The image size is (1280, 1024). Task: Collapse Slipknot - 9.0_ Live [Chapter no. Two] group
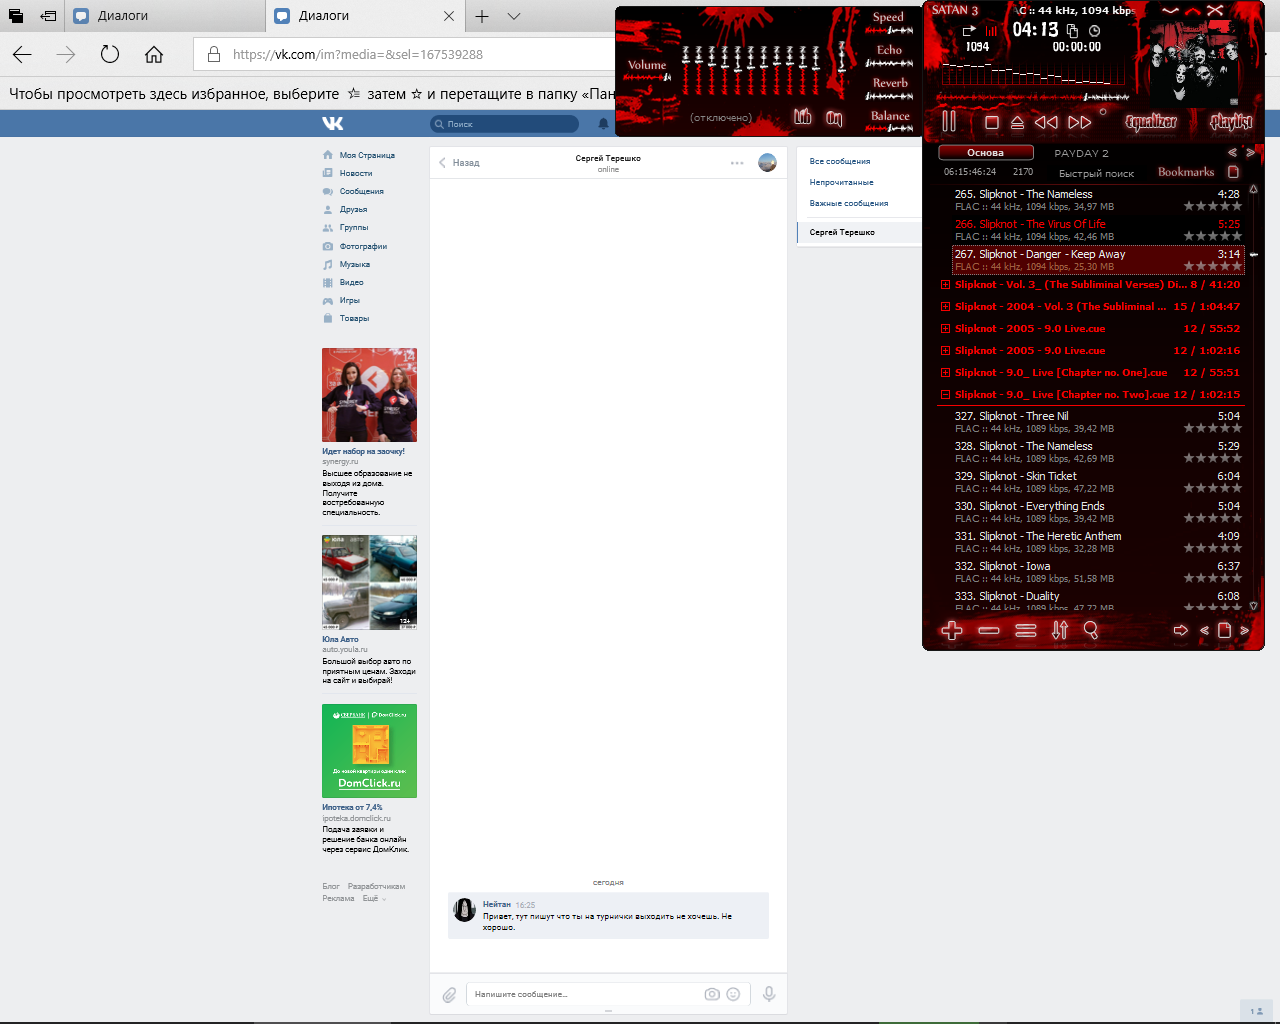pos(945,395)
